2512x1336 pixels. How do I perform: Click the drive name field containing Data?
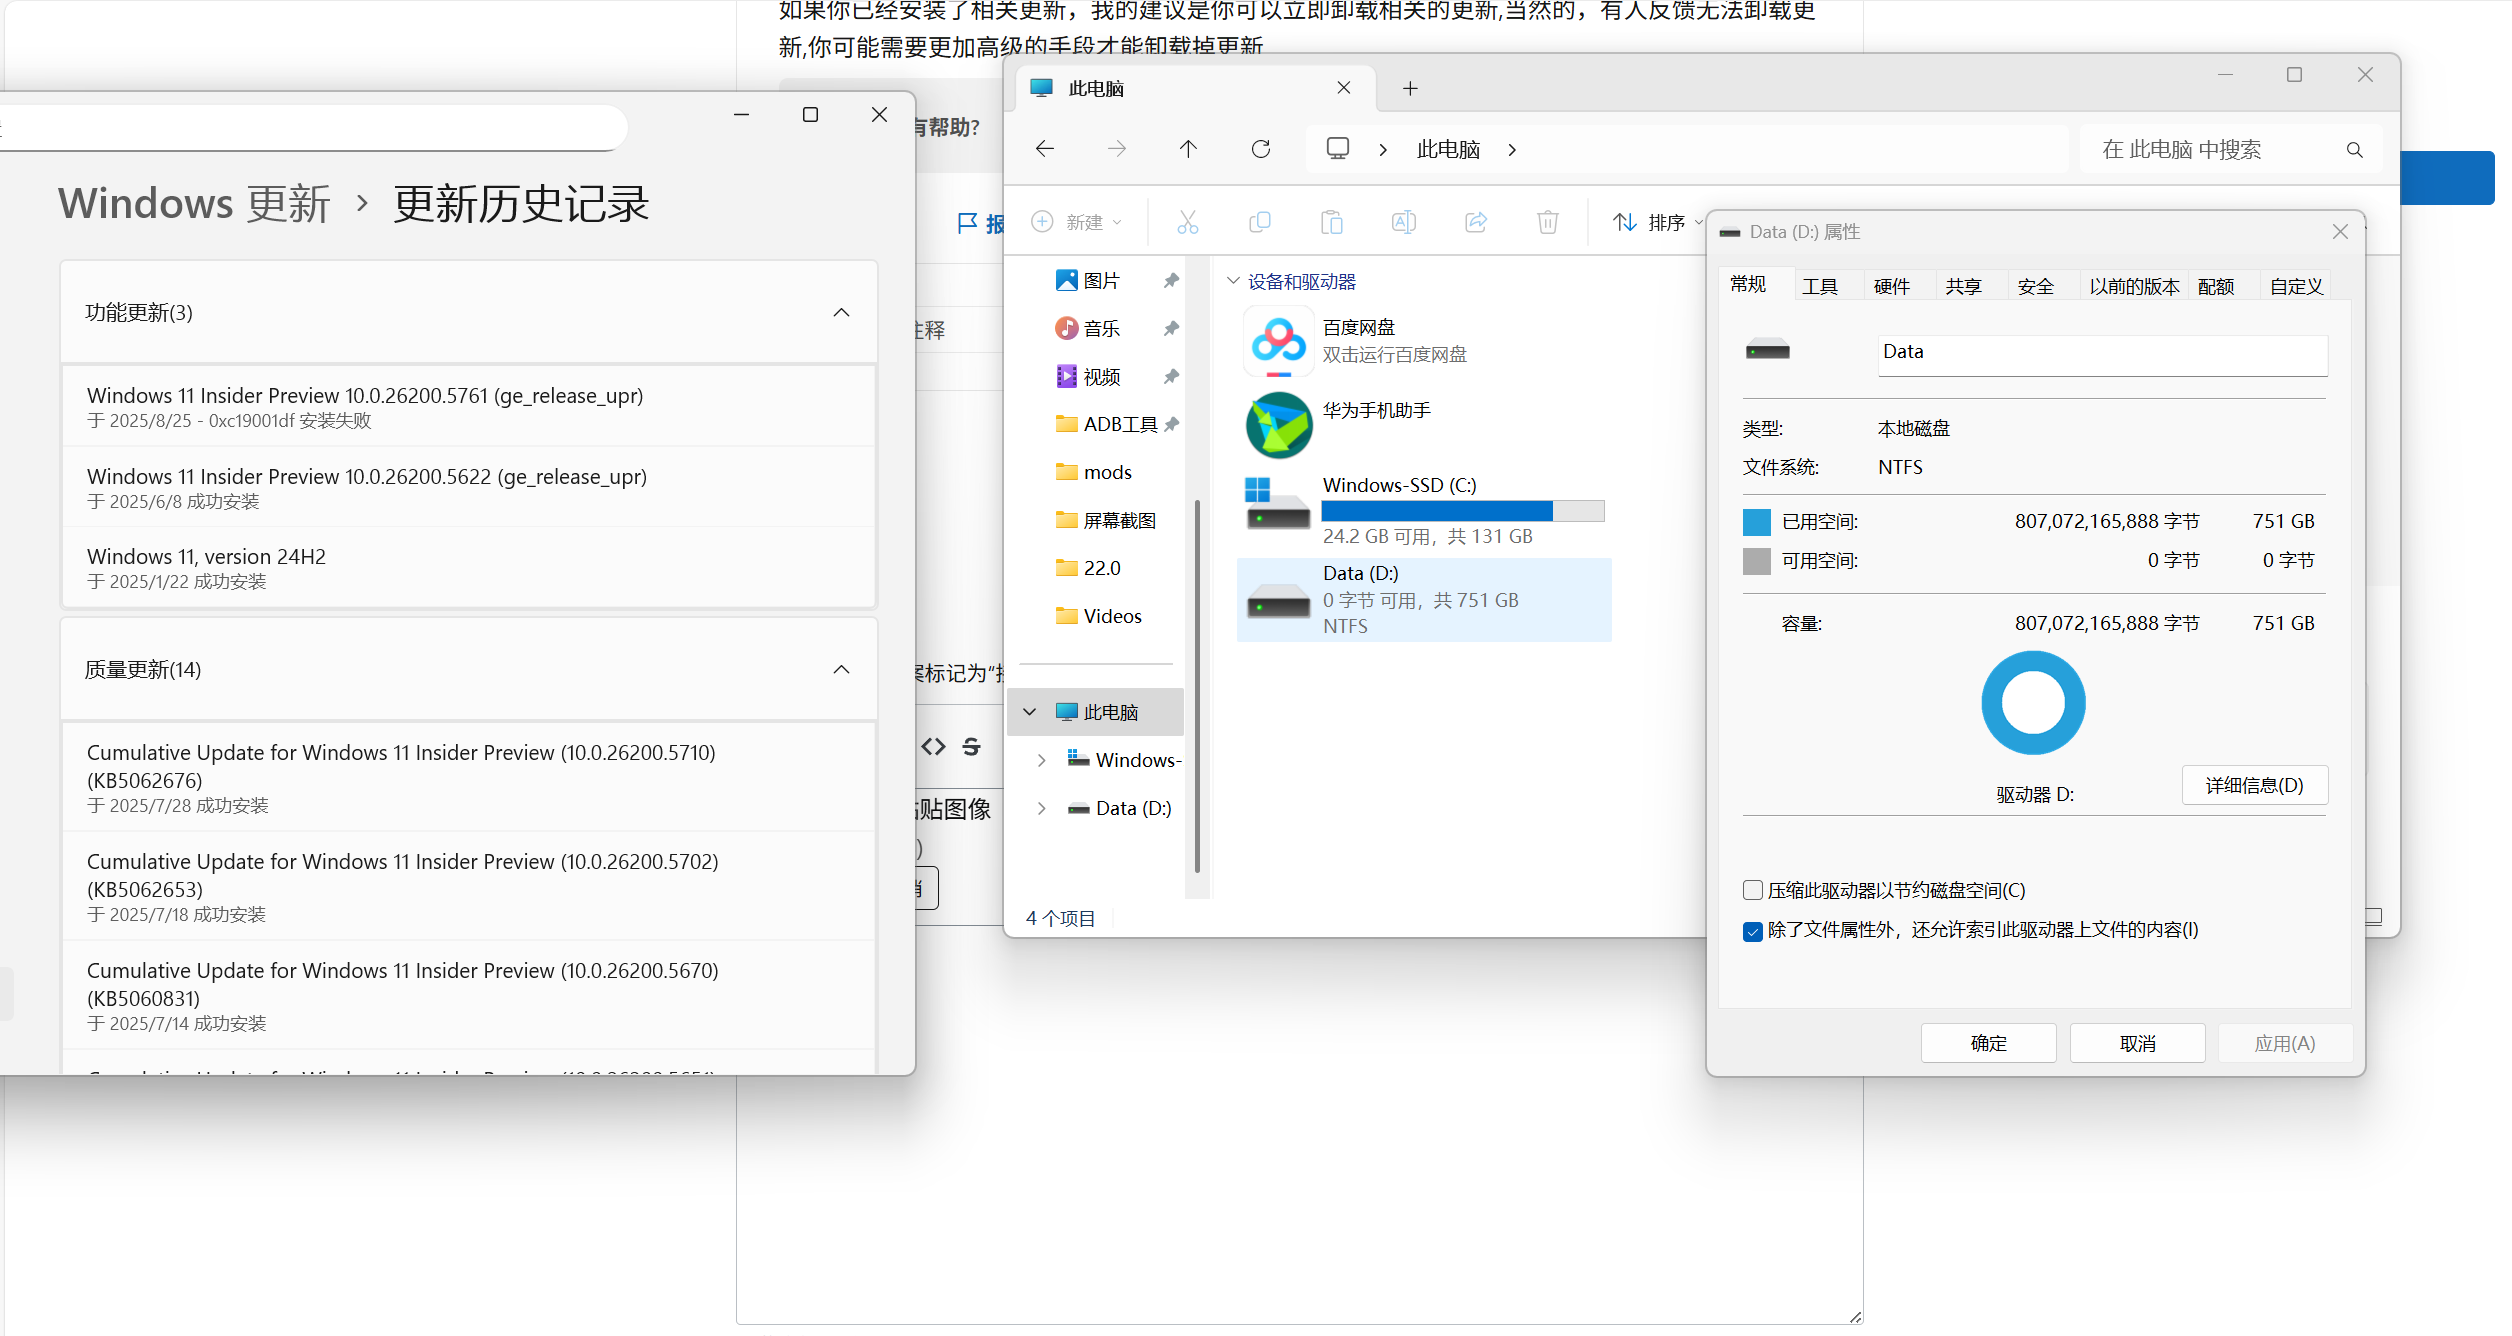pos(2102,354)
